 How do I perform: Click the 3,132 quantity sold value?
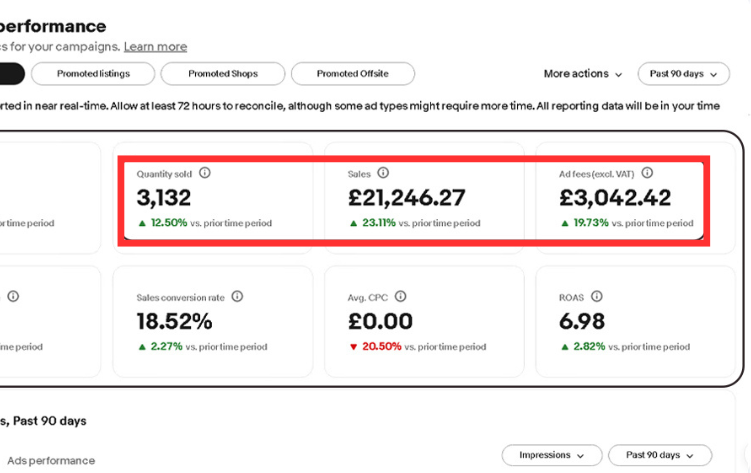coord(164,198)
